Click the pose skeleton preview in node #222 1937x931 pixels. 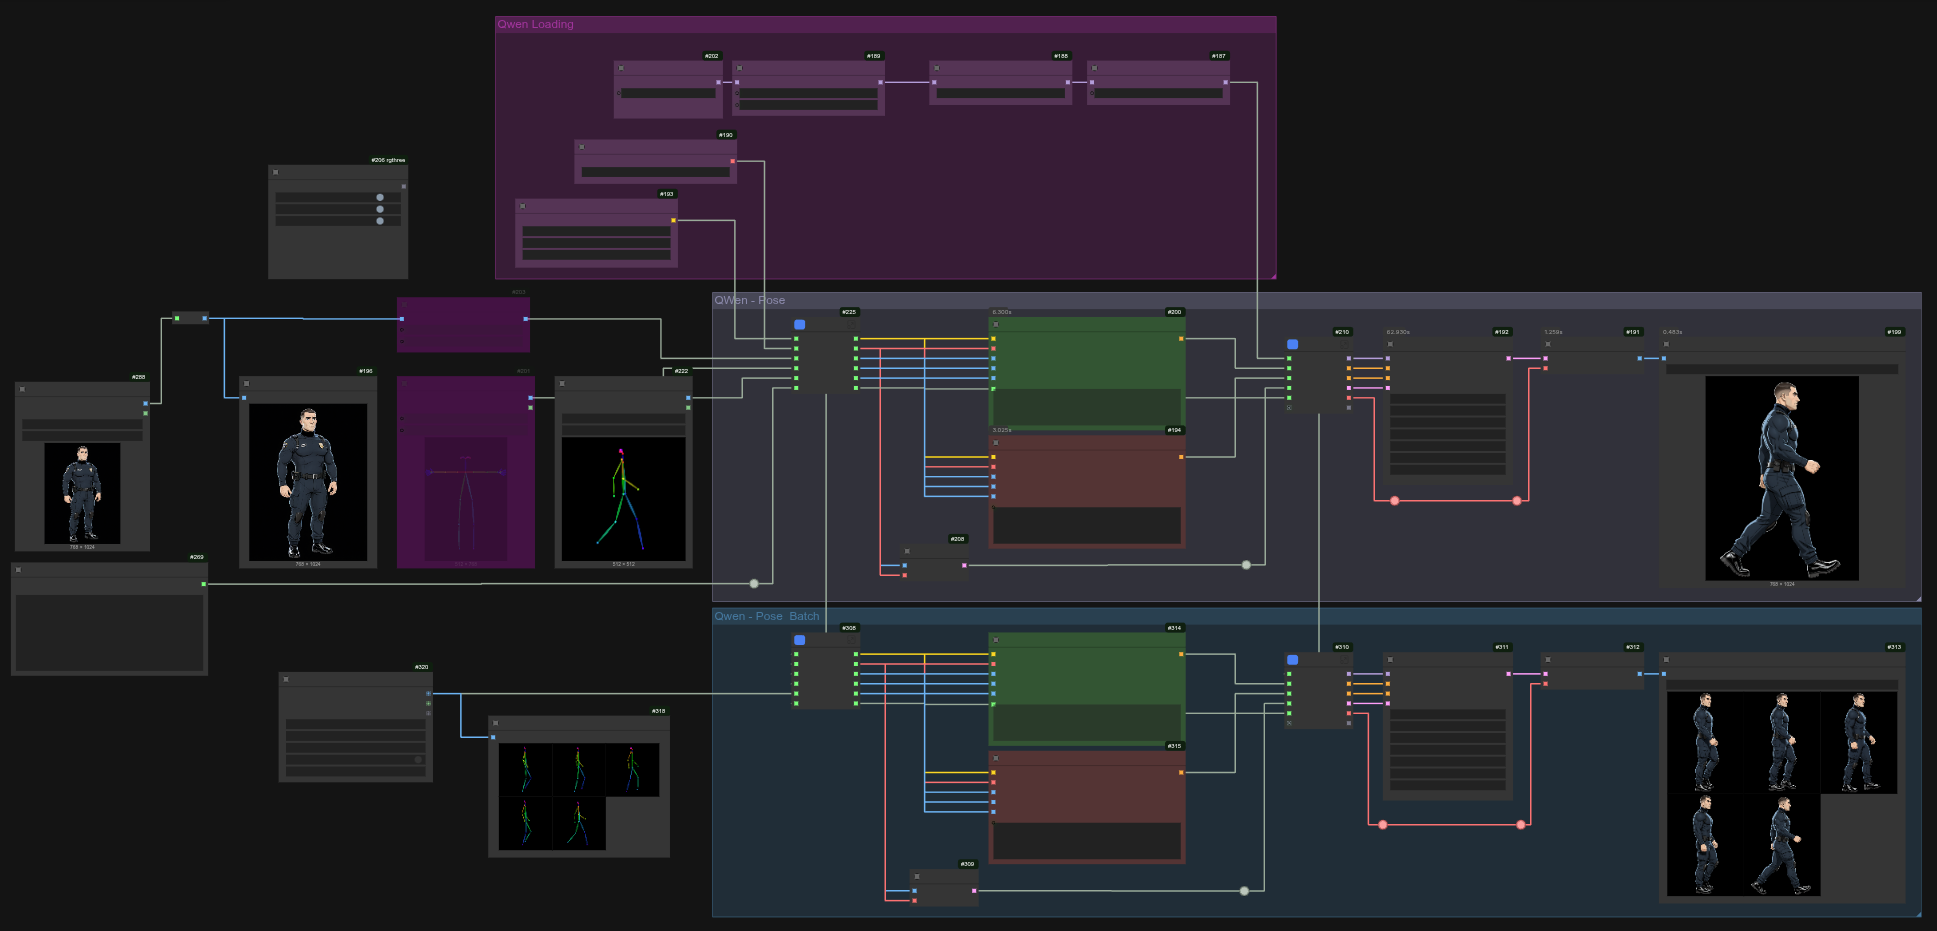pos(623,499)
